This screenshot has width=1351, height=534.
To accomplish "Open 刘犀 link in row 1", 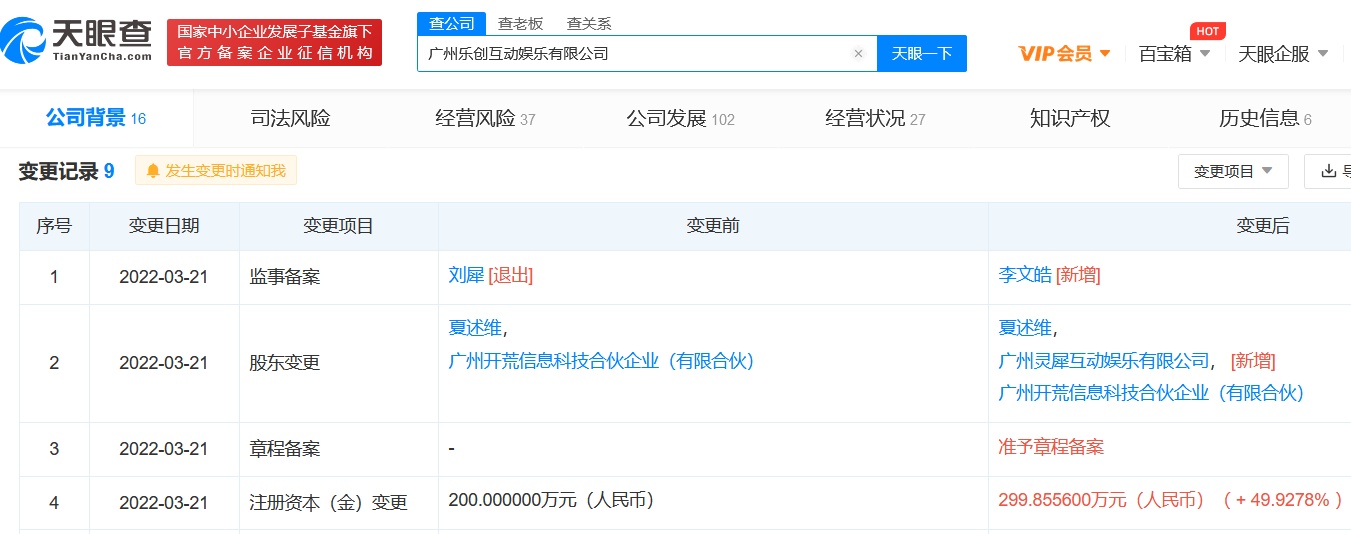I will pyautogui.click(x=466, y=276).
